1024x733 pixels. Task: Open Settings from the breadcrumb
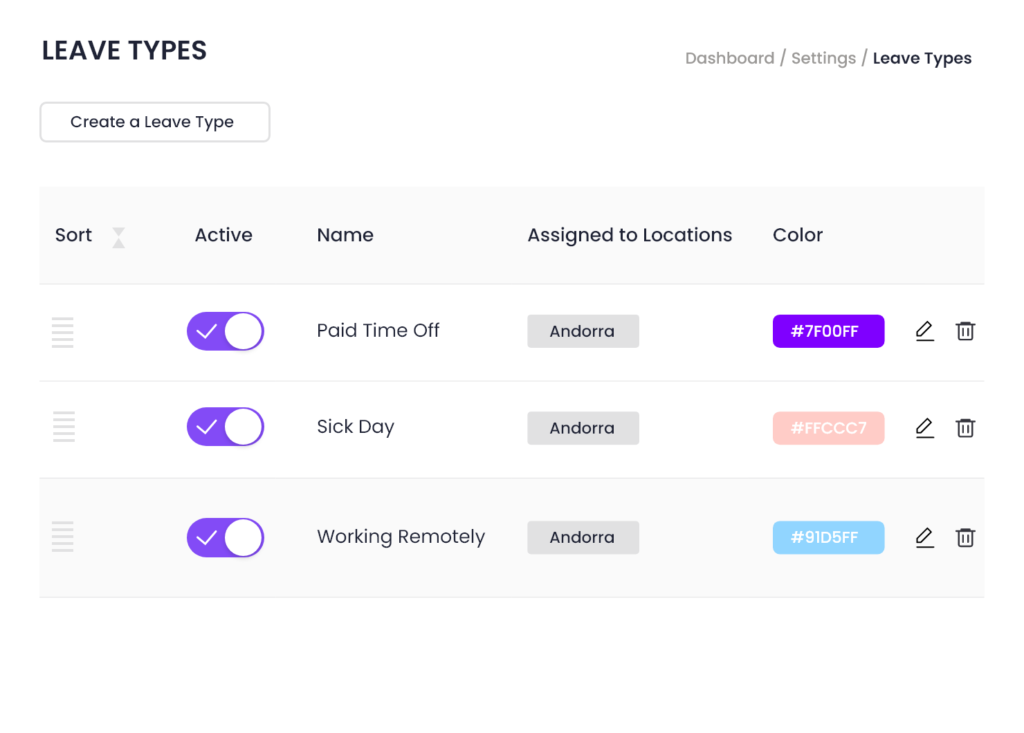[823, 58]
